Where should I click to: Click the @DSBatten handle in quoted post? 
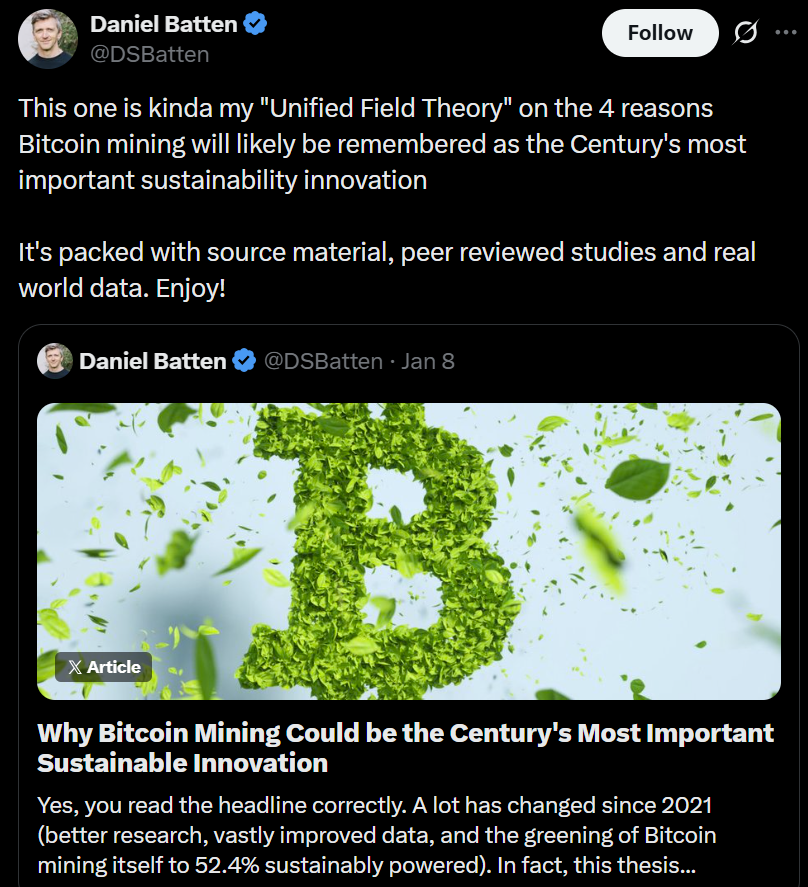[x=323, y=361]
